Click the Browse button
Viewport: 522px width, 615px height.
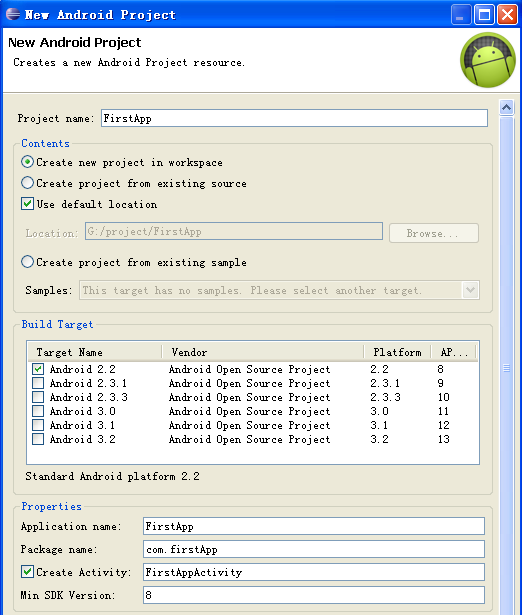(x=434, y=233)
